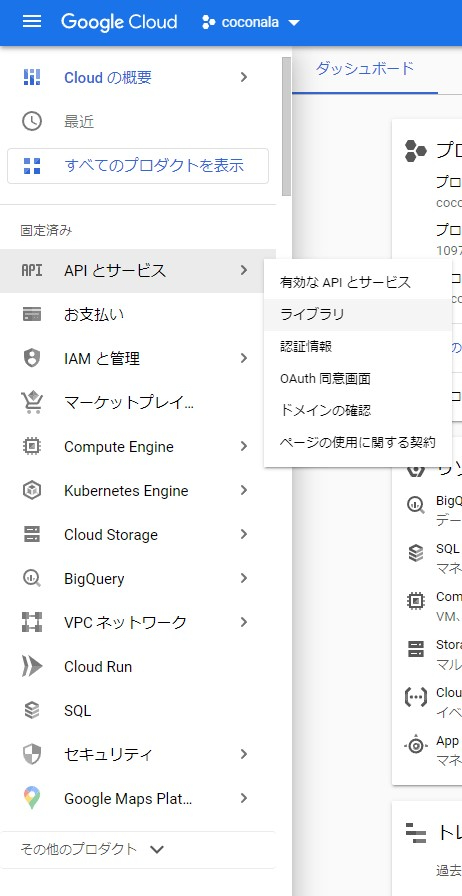Click the Cloud Storage icon in sidebar
The height and width of the screenshot is (896, 462).
point(32,534)
